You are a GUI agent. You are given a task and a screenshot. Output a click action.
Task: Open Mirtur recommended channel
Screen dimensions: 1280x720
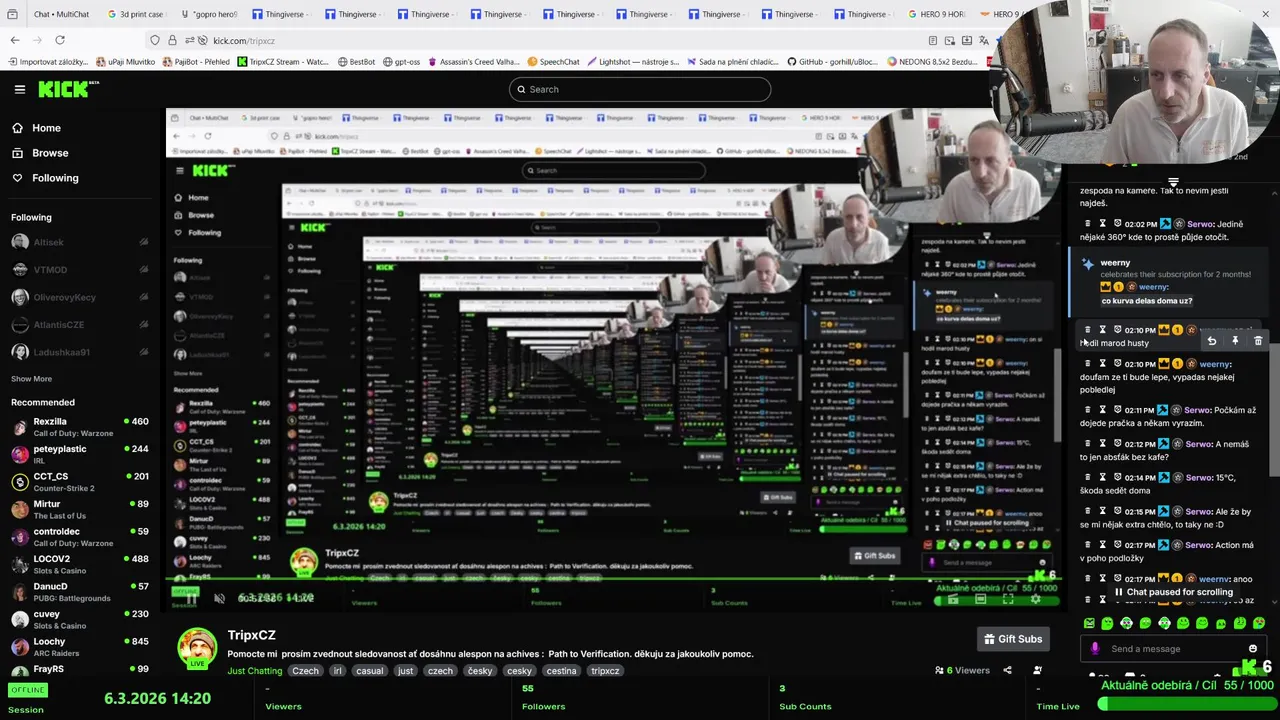[80, 509]
